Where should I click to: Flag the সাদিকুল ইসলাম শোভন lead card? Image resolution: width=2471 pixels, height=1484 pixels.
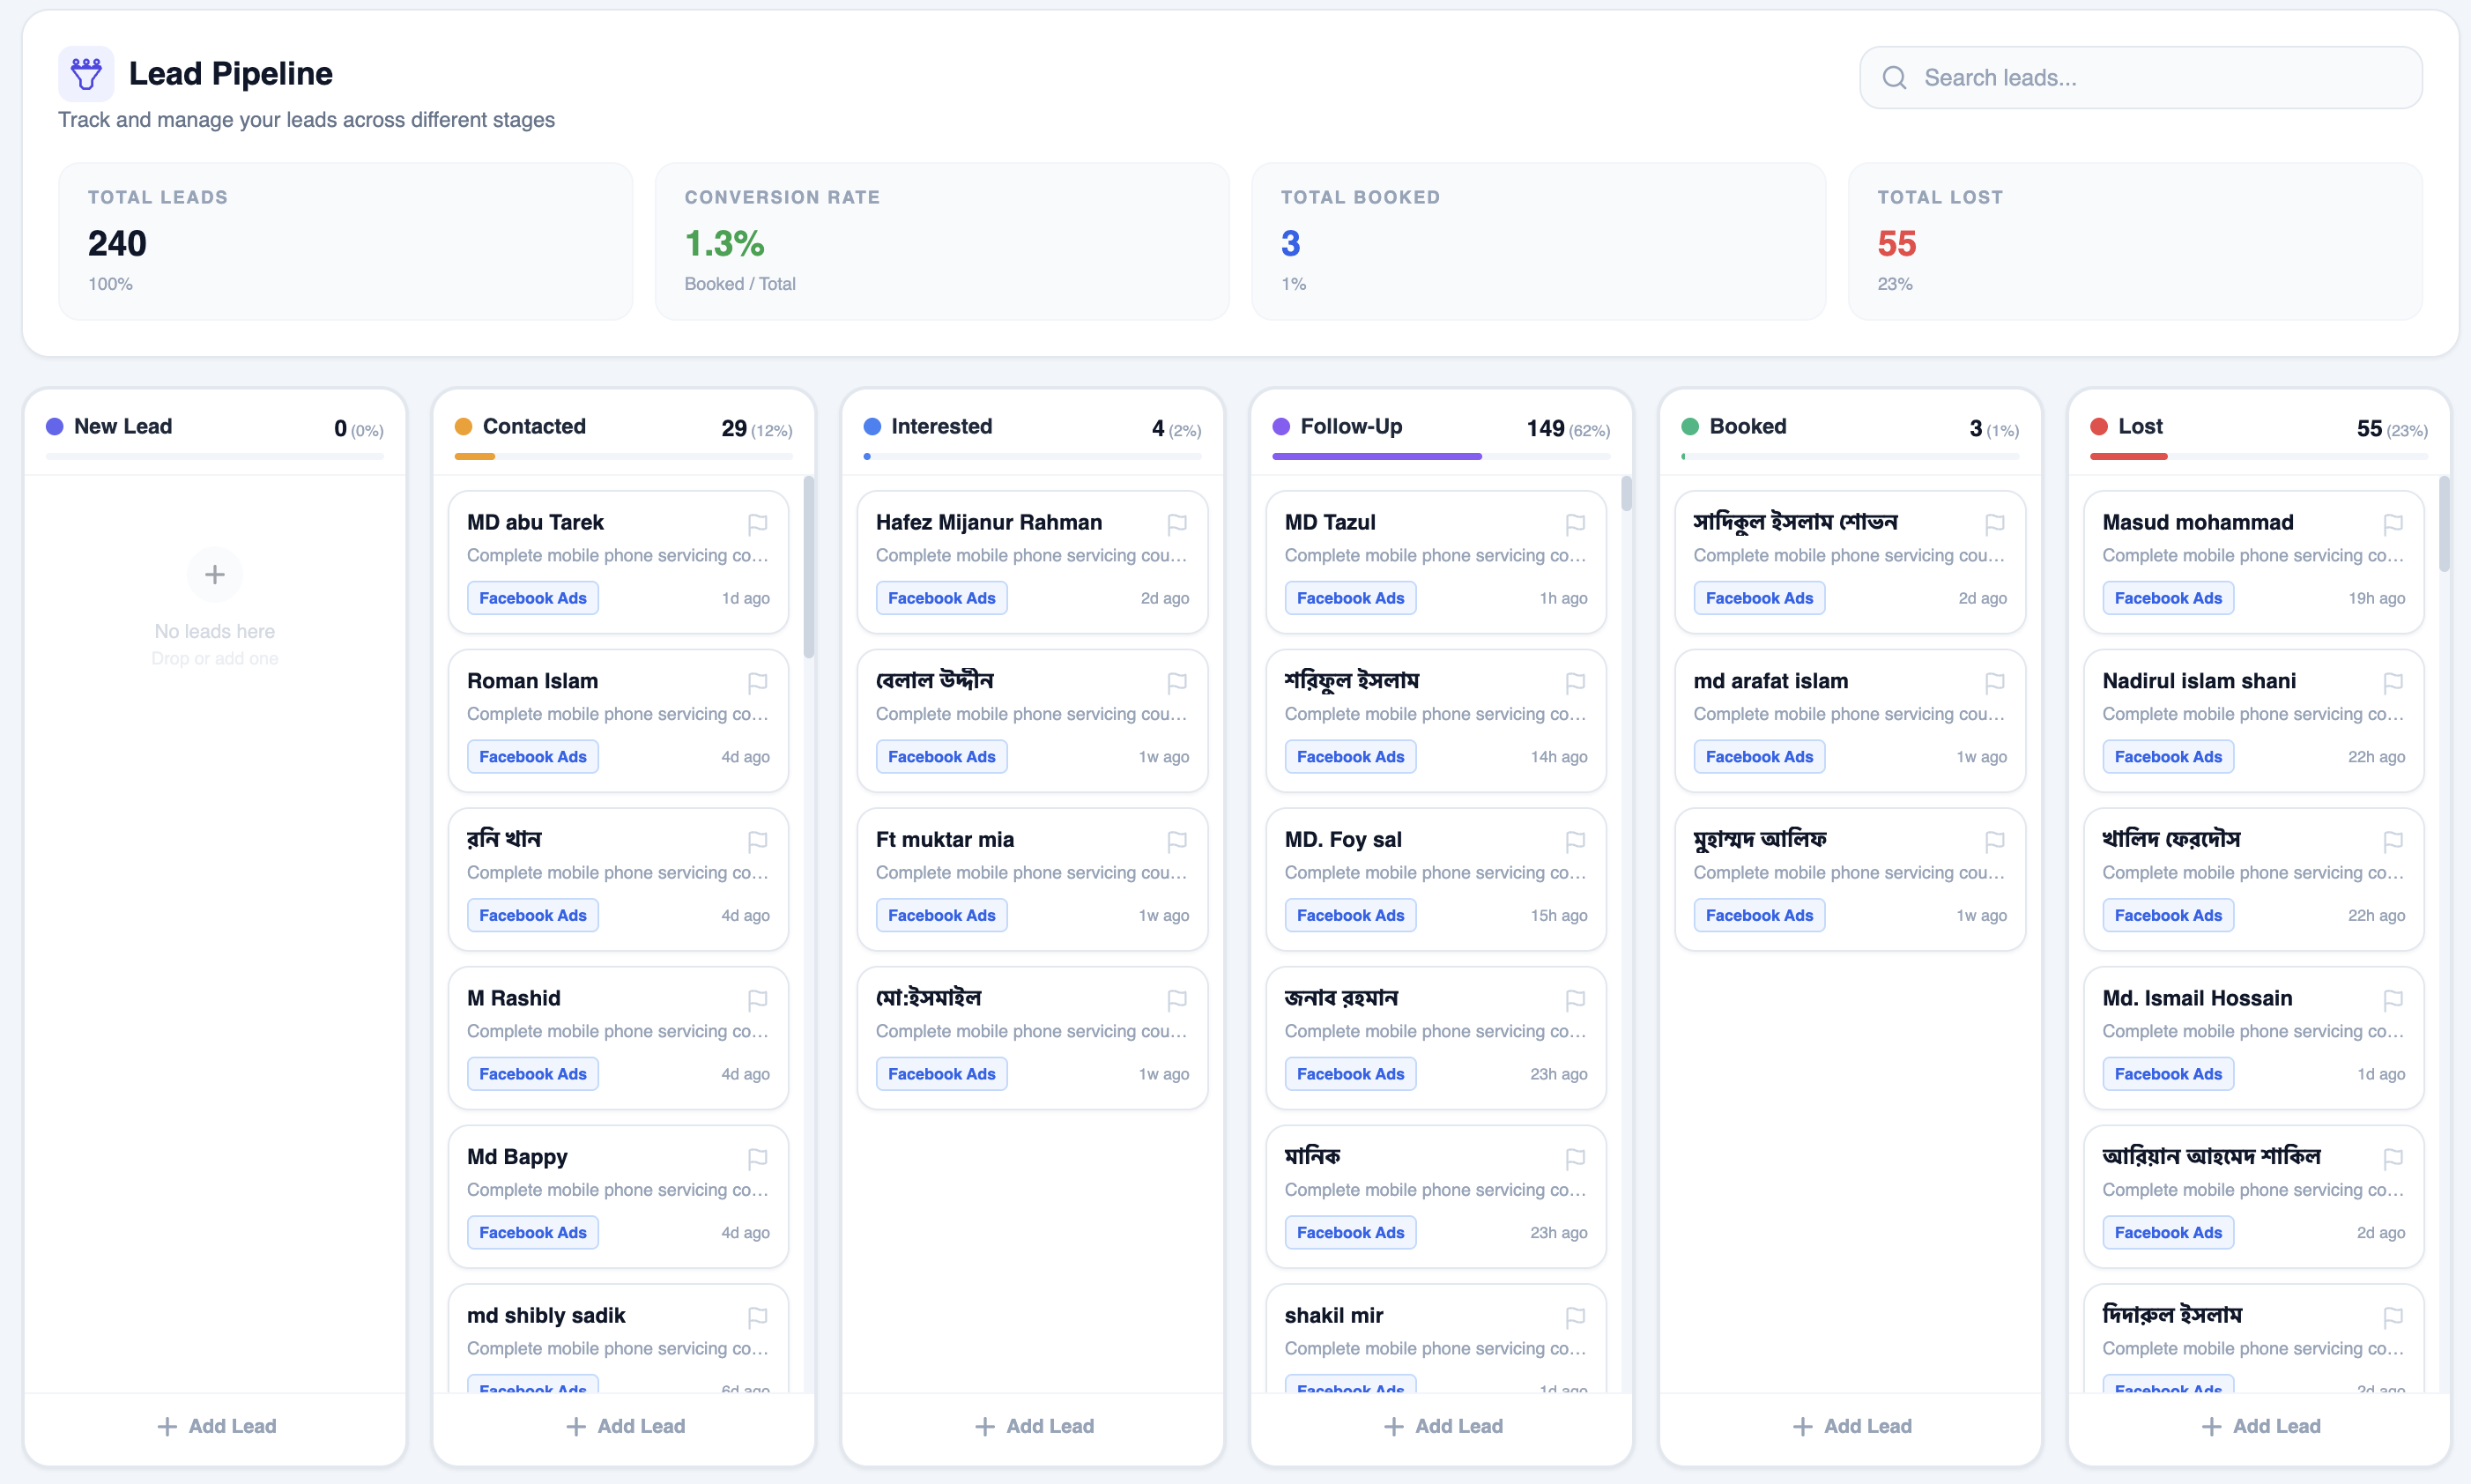click(x=1994, y=524)
